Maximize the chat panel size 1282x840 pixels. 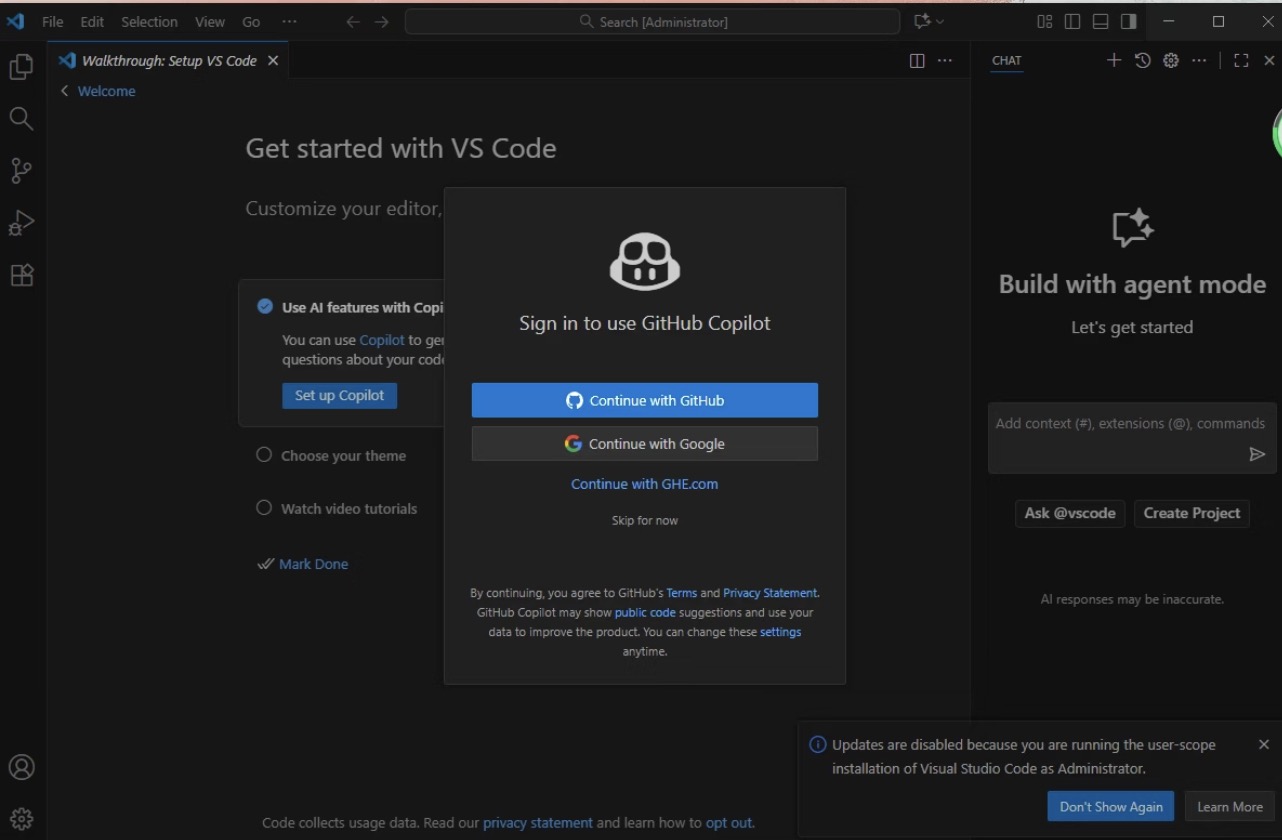tap(1241, 60)
